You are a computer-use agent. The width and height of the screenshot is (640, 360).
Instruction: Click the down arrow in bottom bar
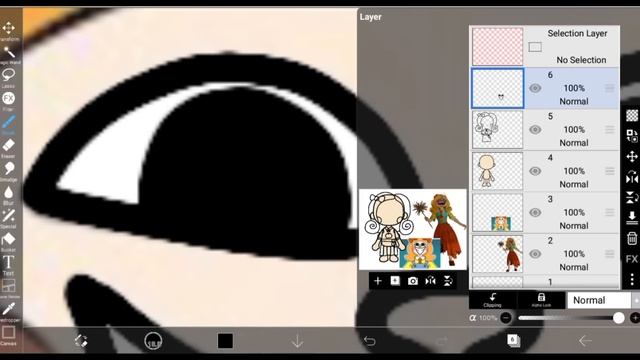(298, 340)
